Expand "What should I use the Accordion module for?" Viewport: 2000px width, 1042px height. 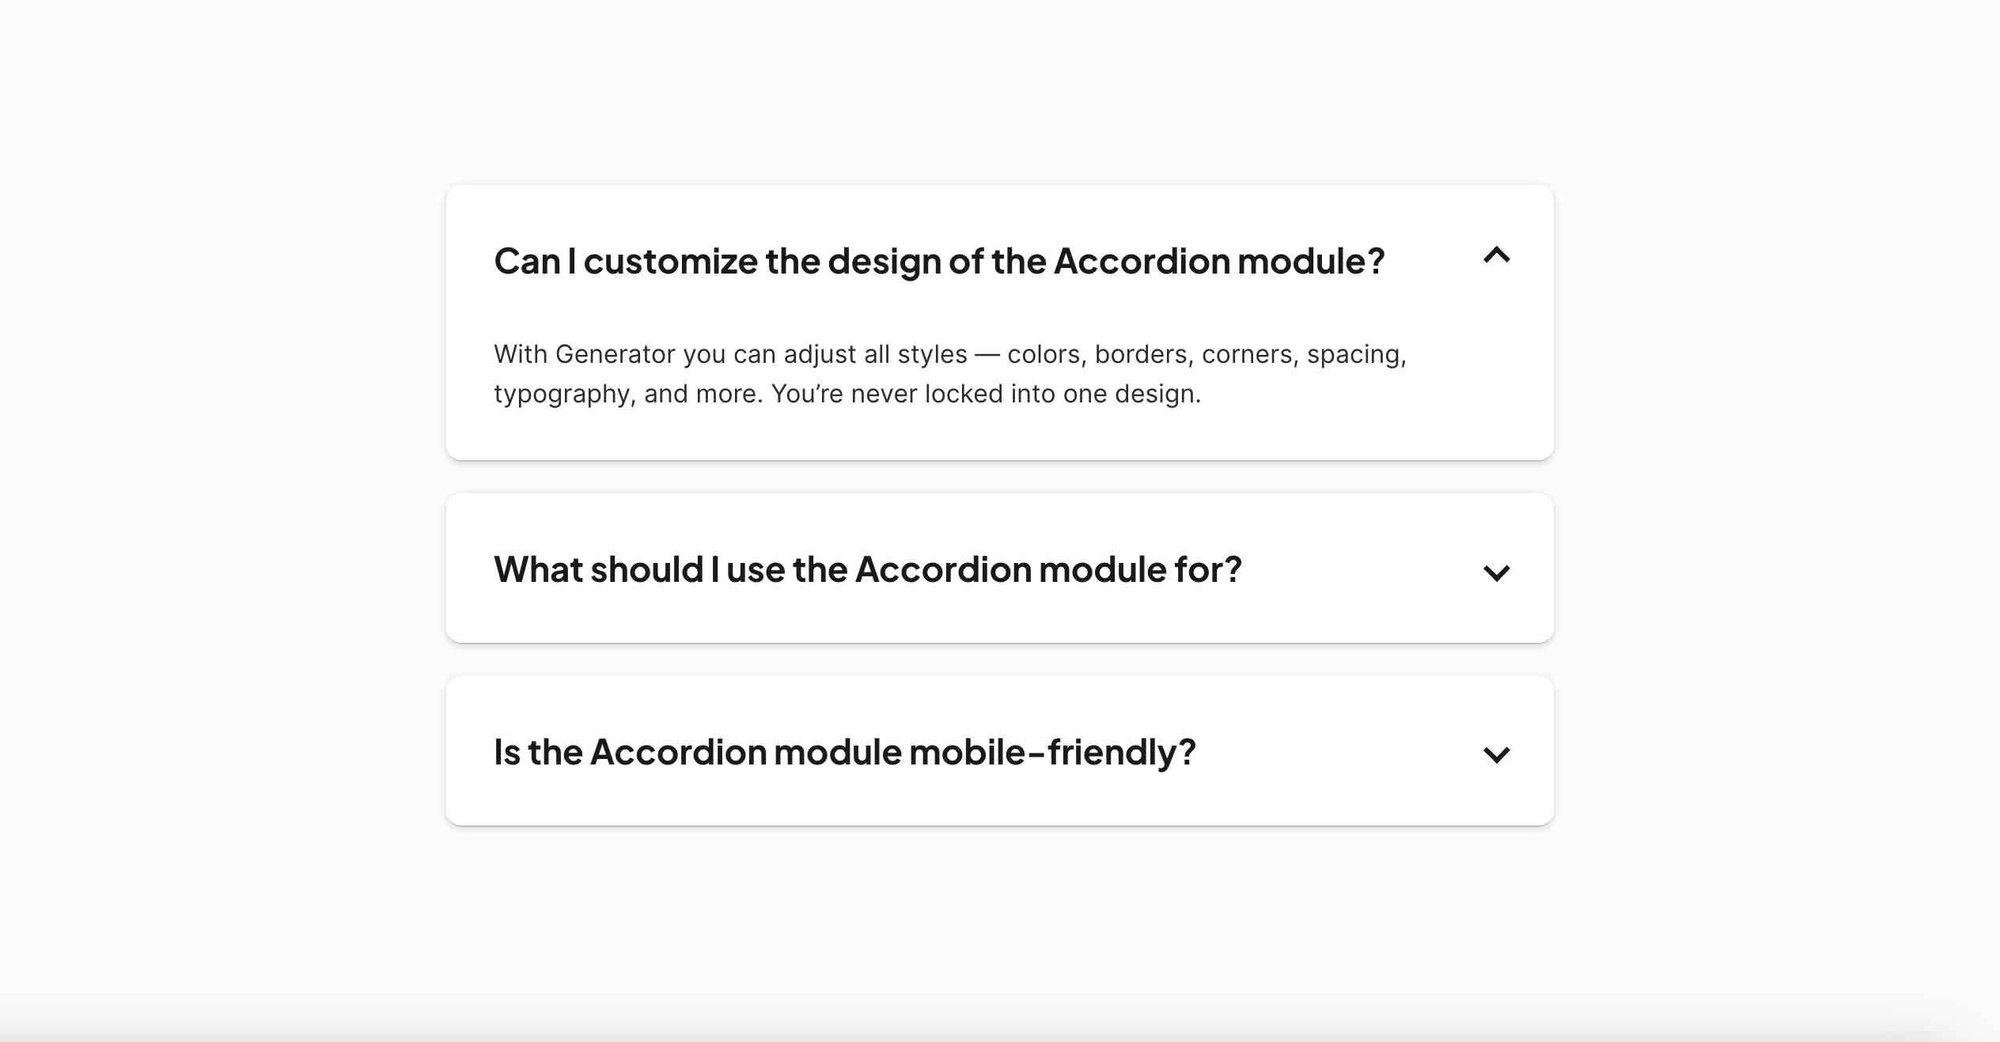point(867,570)
